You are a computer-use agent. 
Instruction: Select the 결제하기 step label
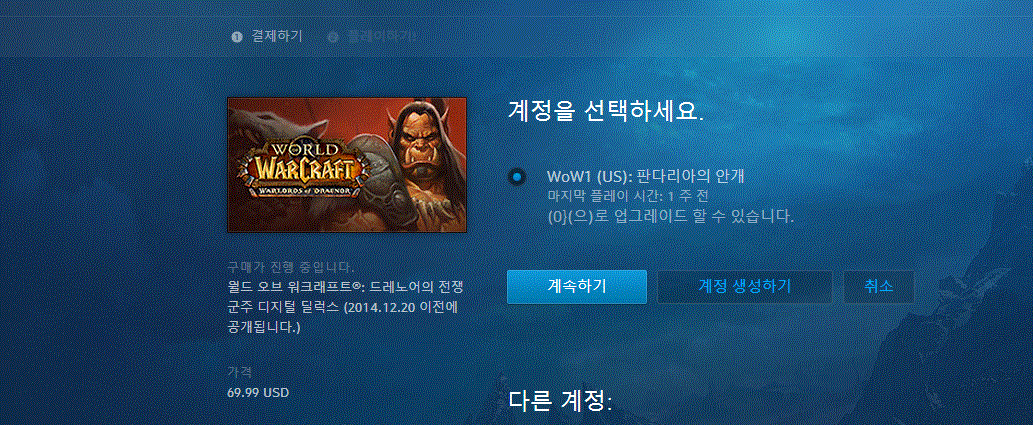(x=277, y=36)
